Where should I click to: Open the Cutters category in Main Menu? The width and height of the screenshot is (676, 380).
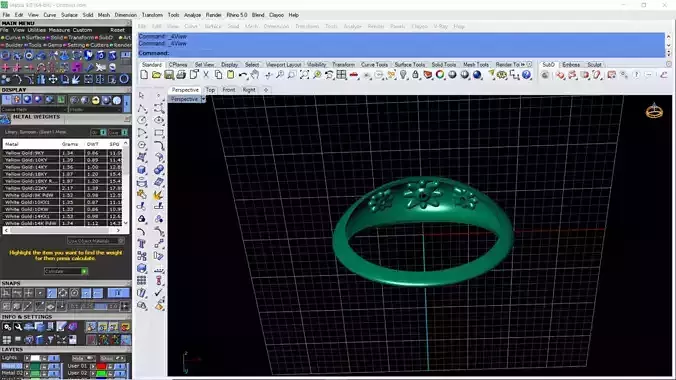click(x=100, y=45)
